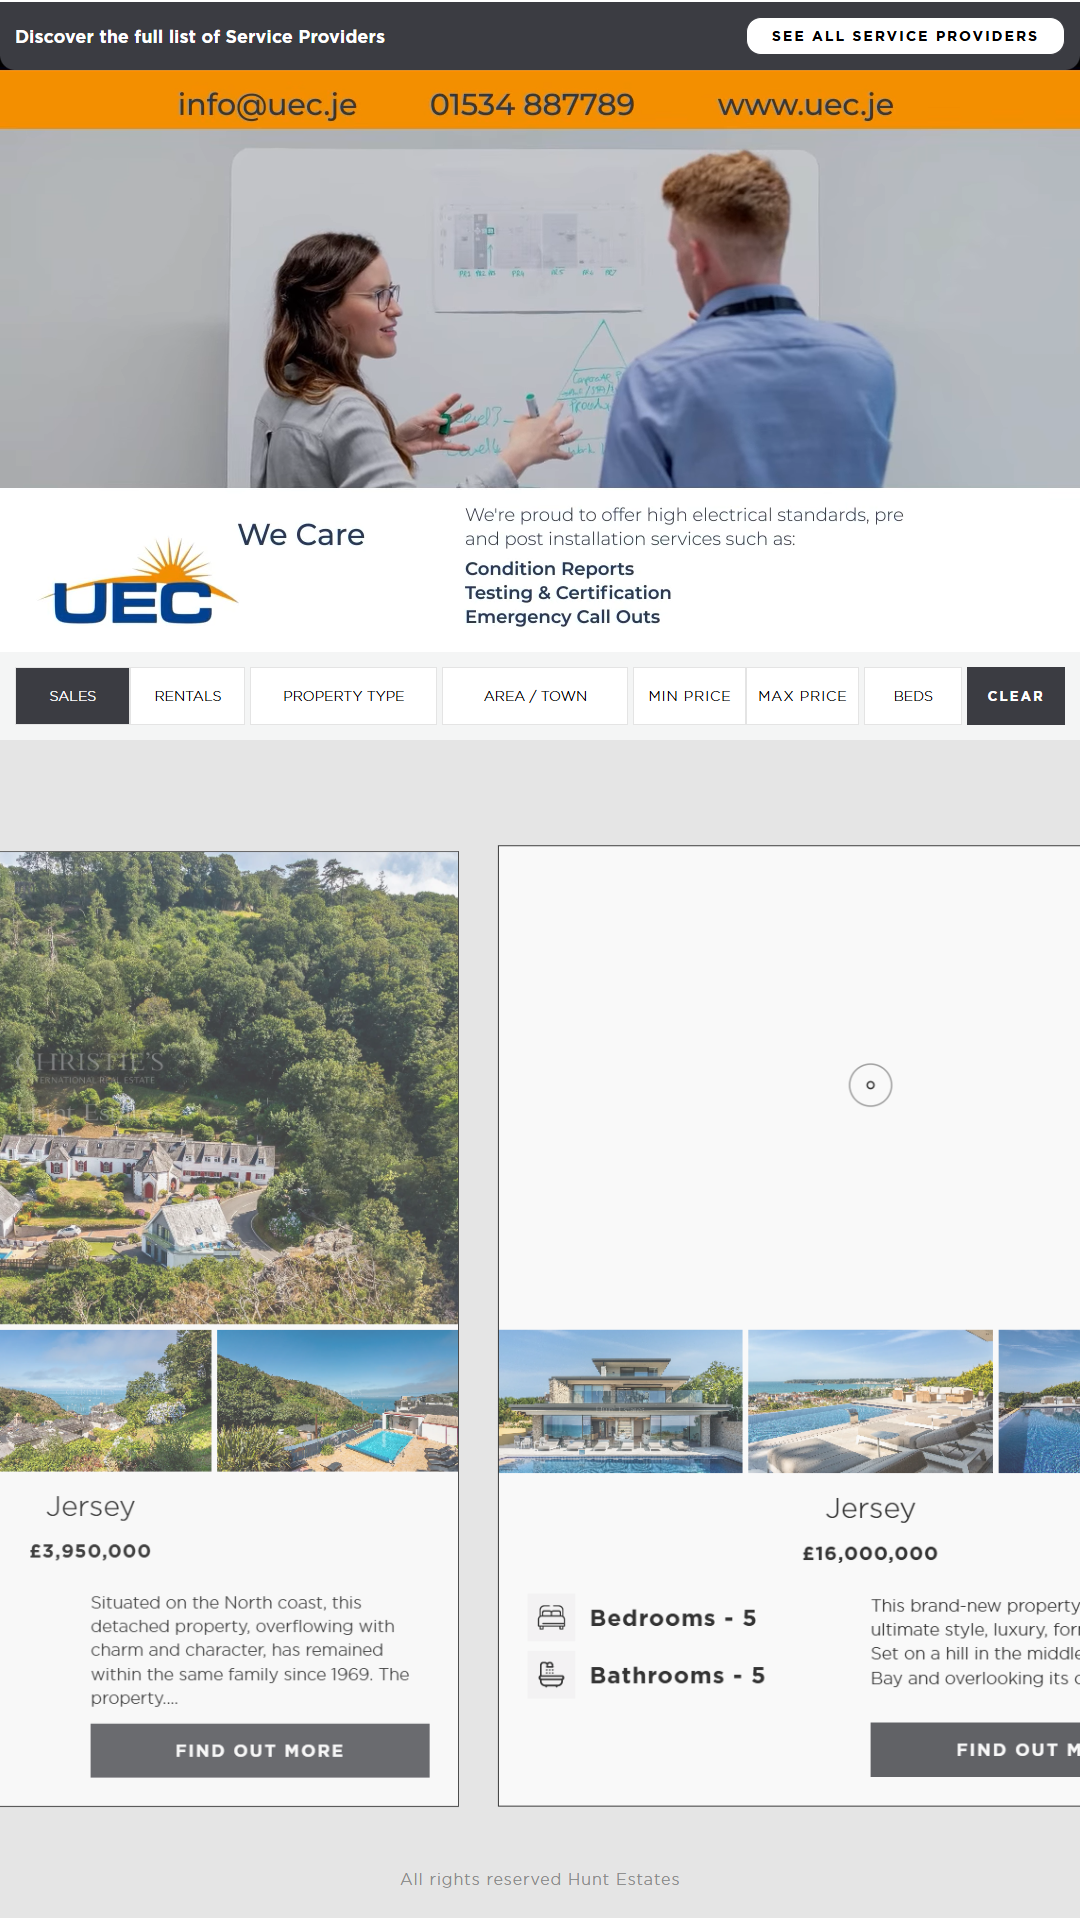Screen dimensions: 1080x1920
Task: Click the UEC sun logo
Action: 138,582
